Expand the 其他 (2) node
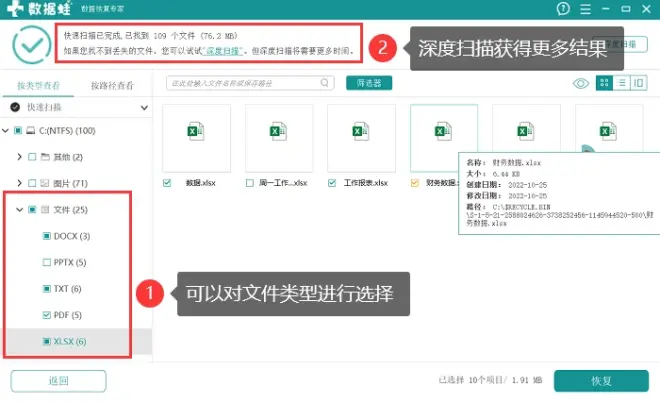Screen dimensions: 660x403 (x=19, y=157)
